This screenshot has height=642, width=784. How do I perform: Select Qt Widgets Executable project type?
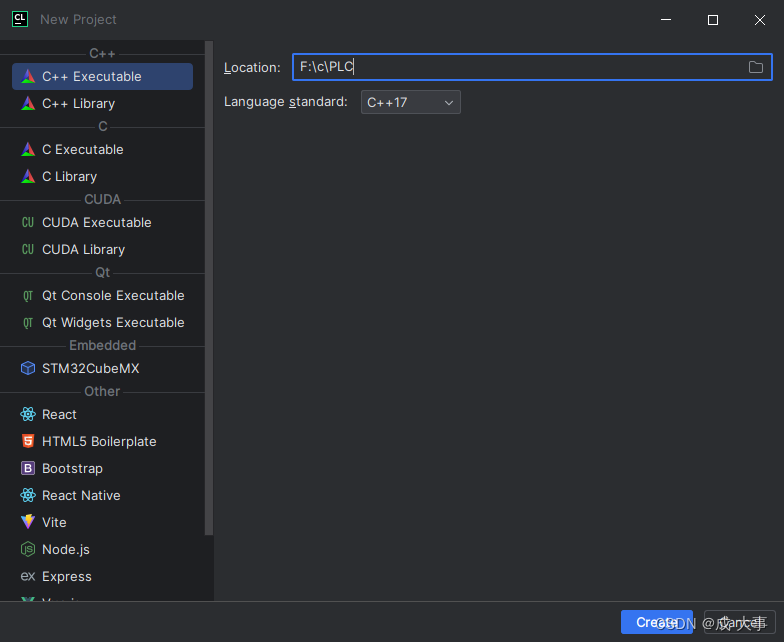tap(113, 323)
